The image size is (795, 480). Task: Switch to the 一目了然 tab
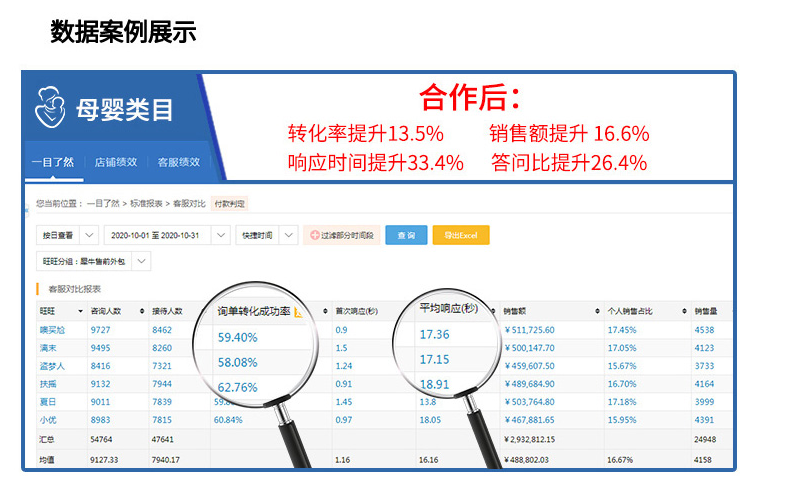[53, 162]
